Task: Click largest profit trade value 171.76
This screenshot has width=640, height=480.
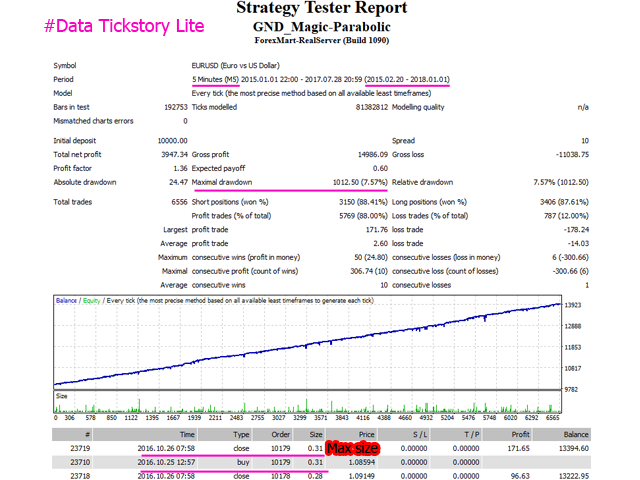Action: click(x=376, y=229)
